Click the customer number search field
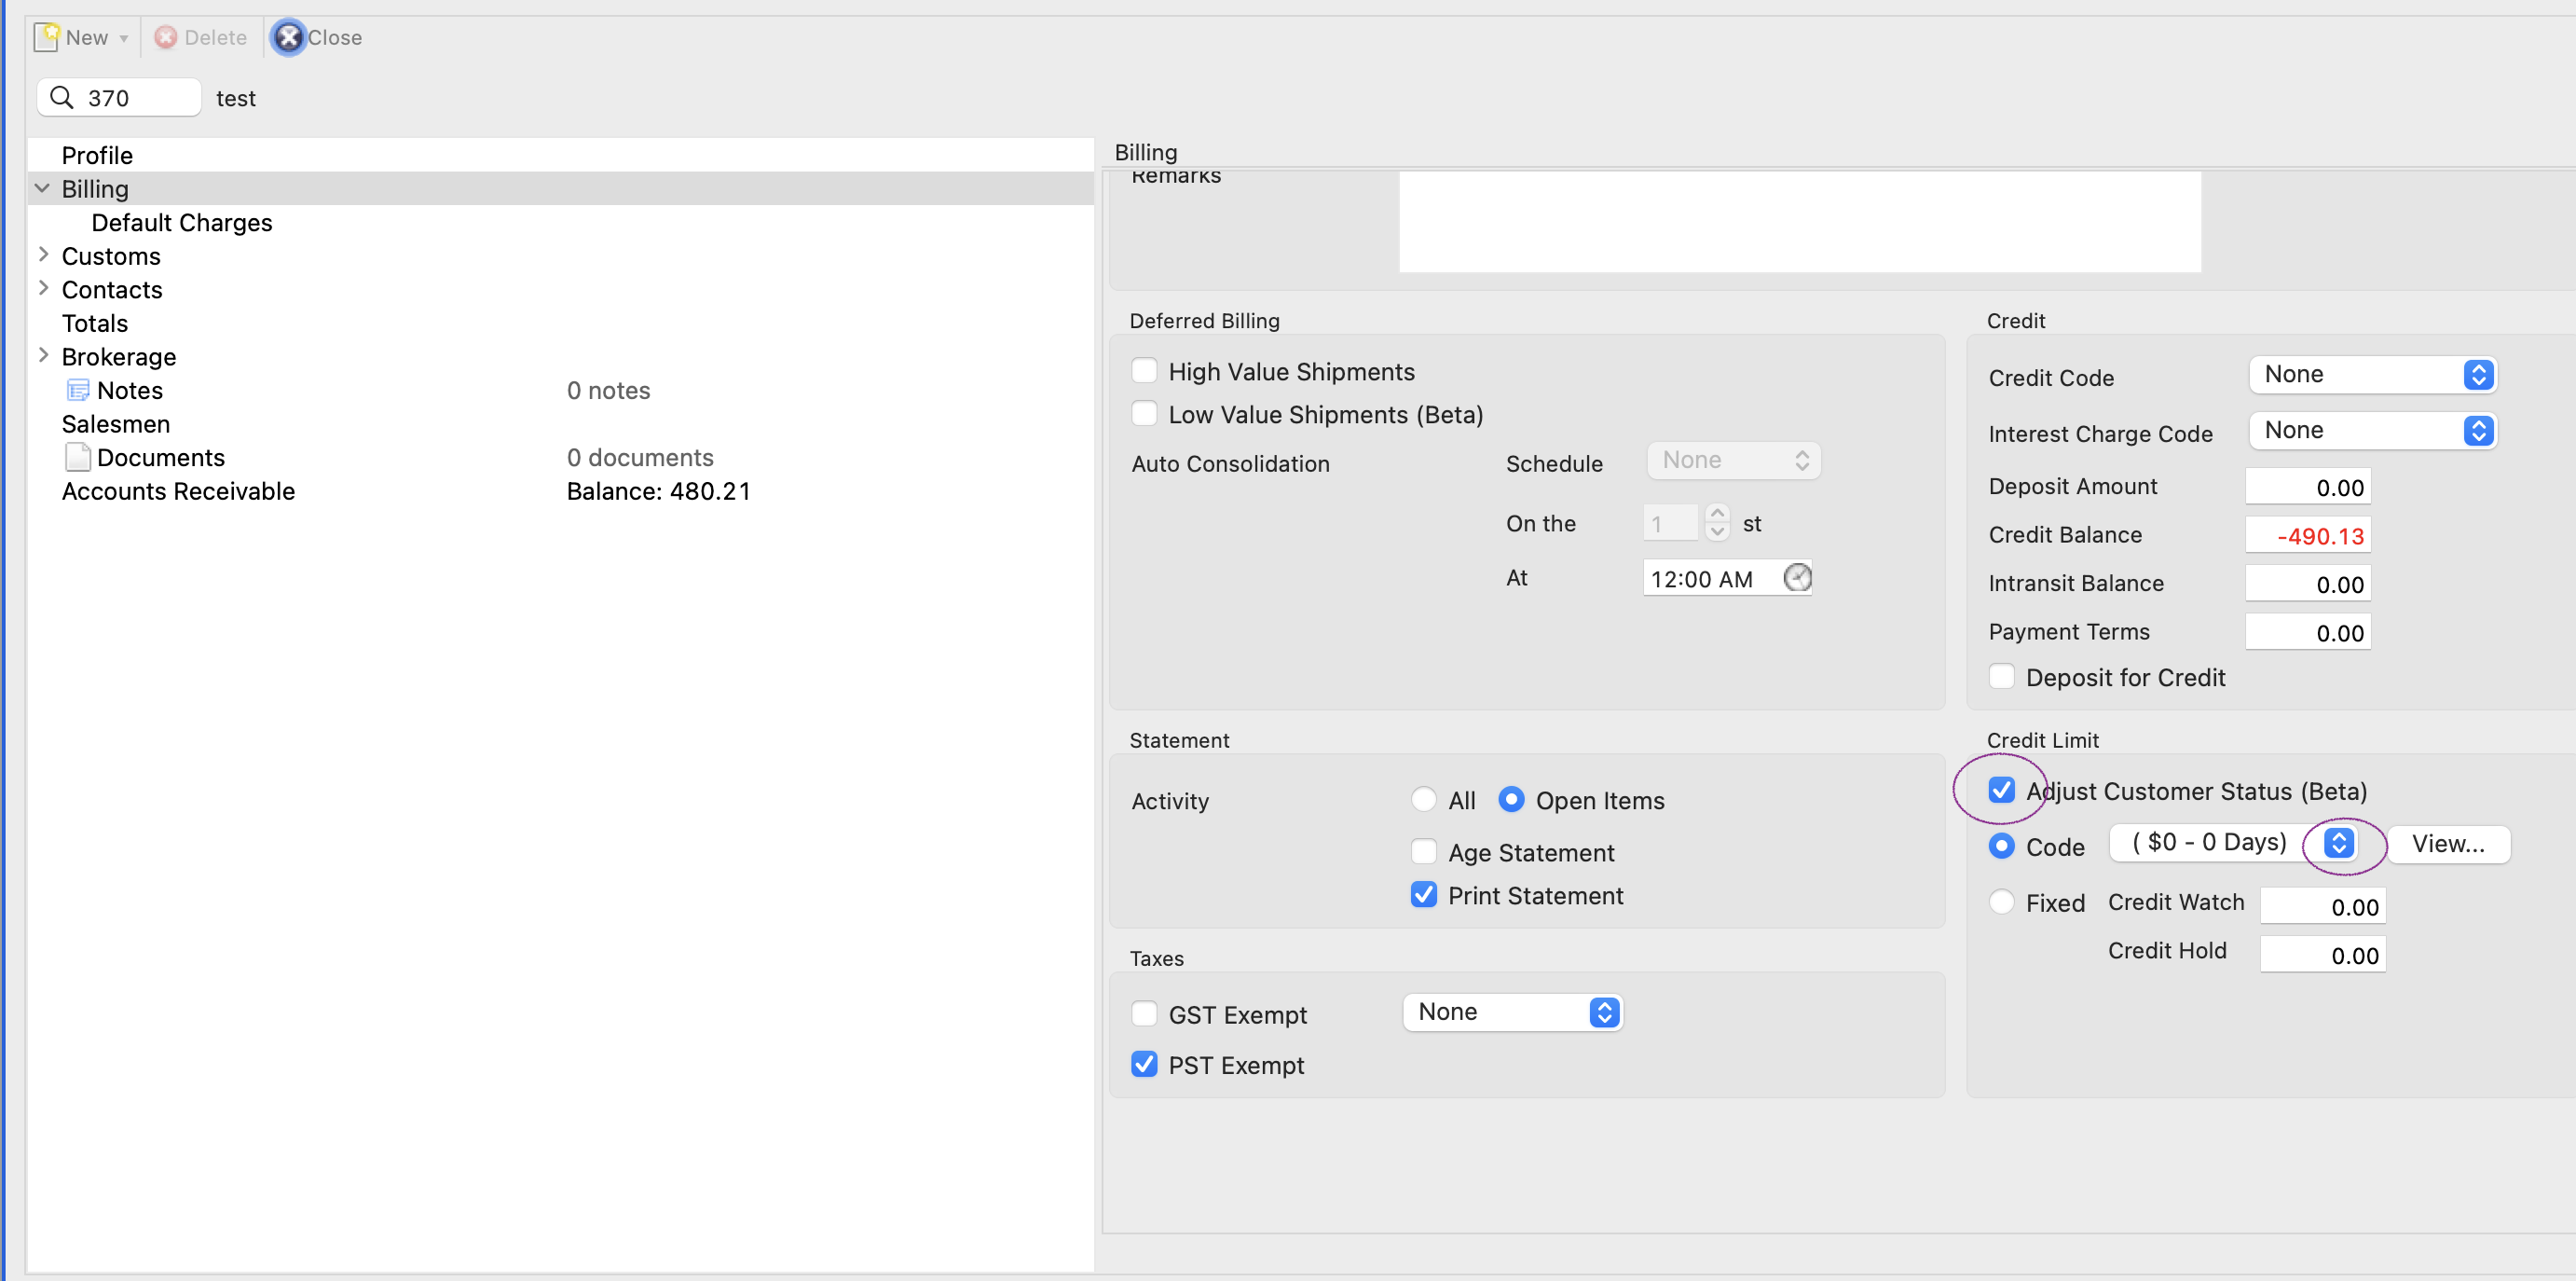 coord(120,97)
